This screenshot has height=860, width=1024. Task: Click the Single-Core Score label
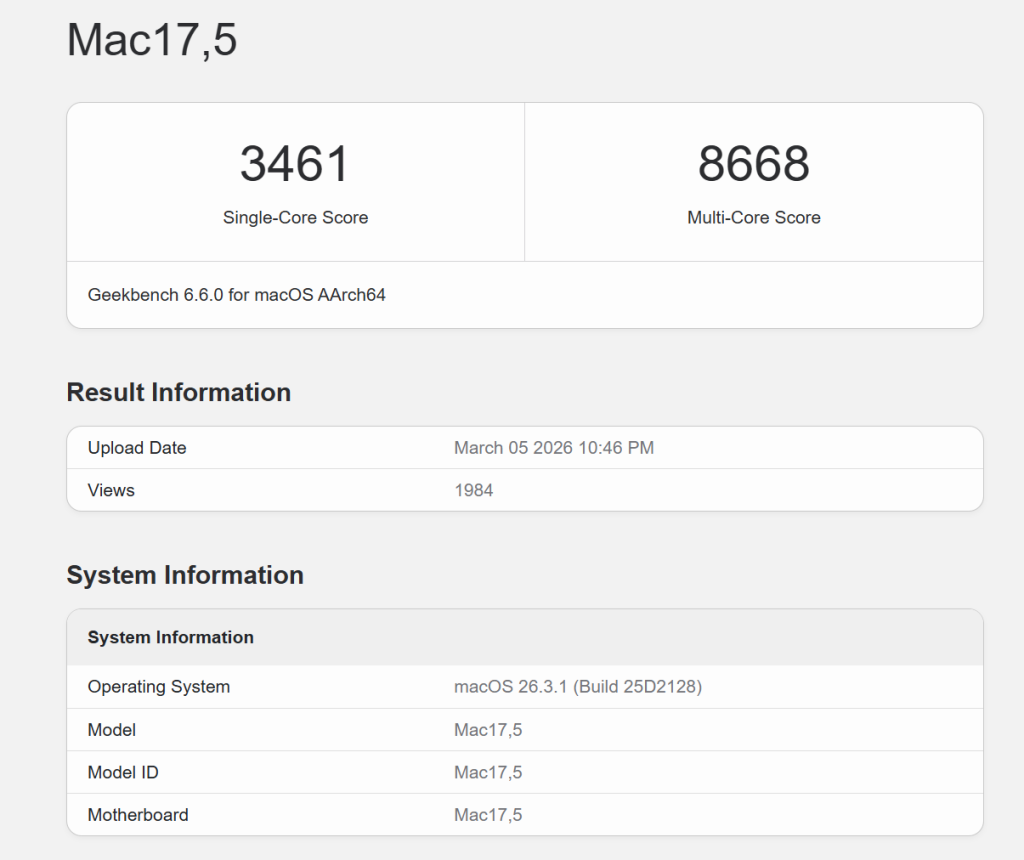(x=295, y=218)
